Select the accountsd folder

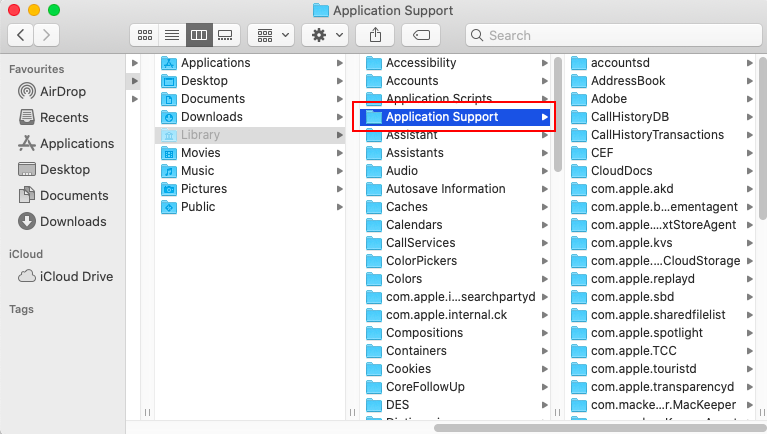click(660, 63)
